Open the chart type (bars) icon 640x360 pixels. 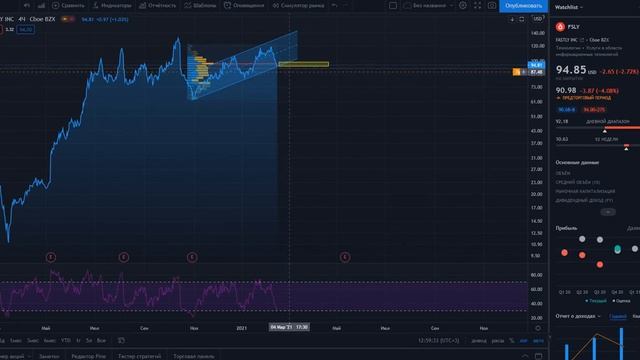pos(41,5)
